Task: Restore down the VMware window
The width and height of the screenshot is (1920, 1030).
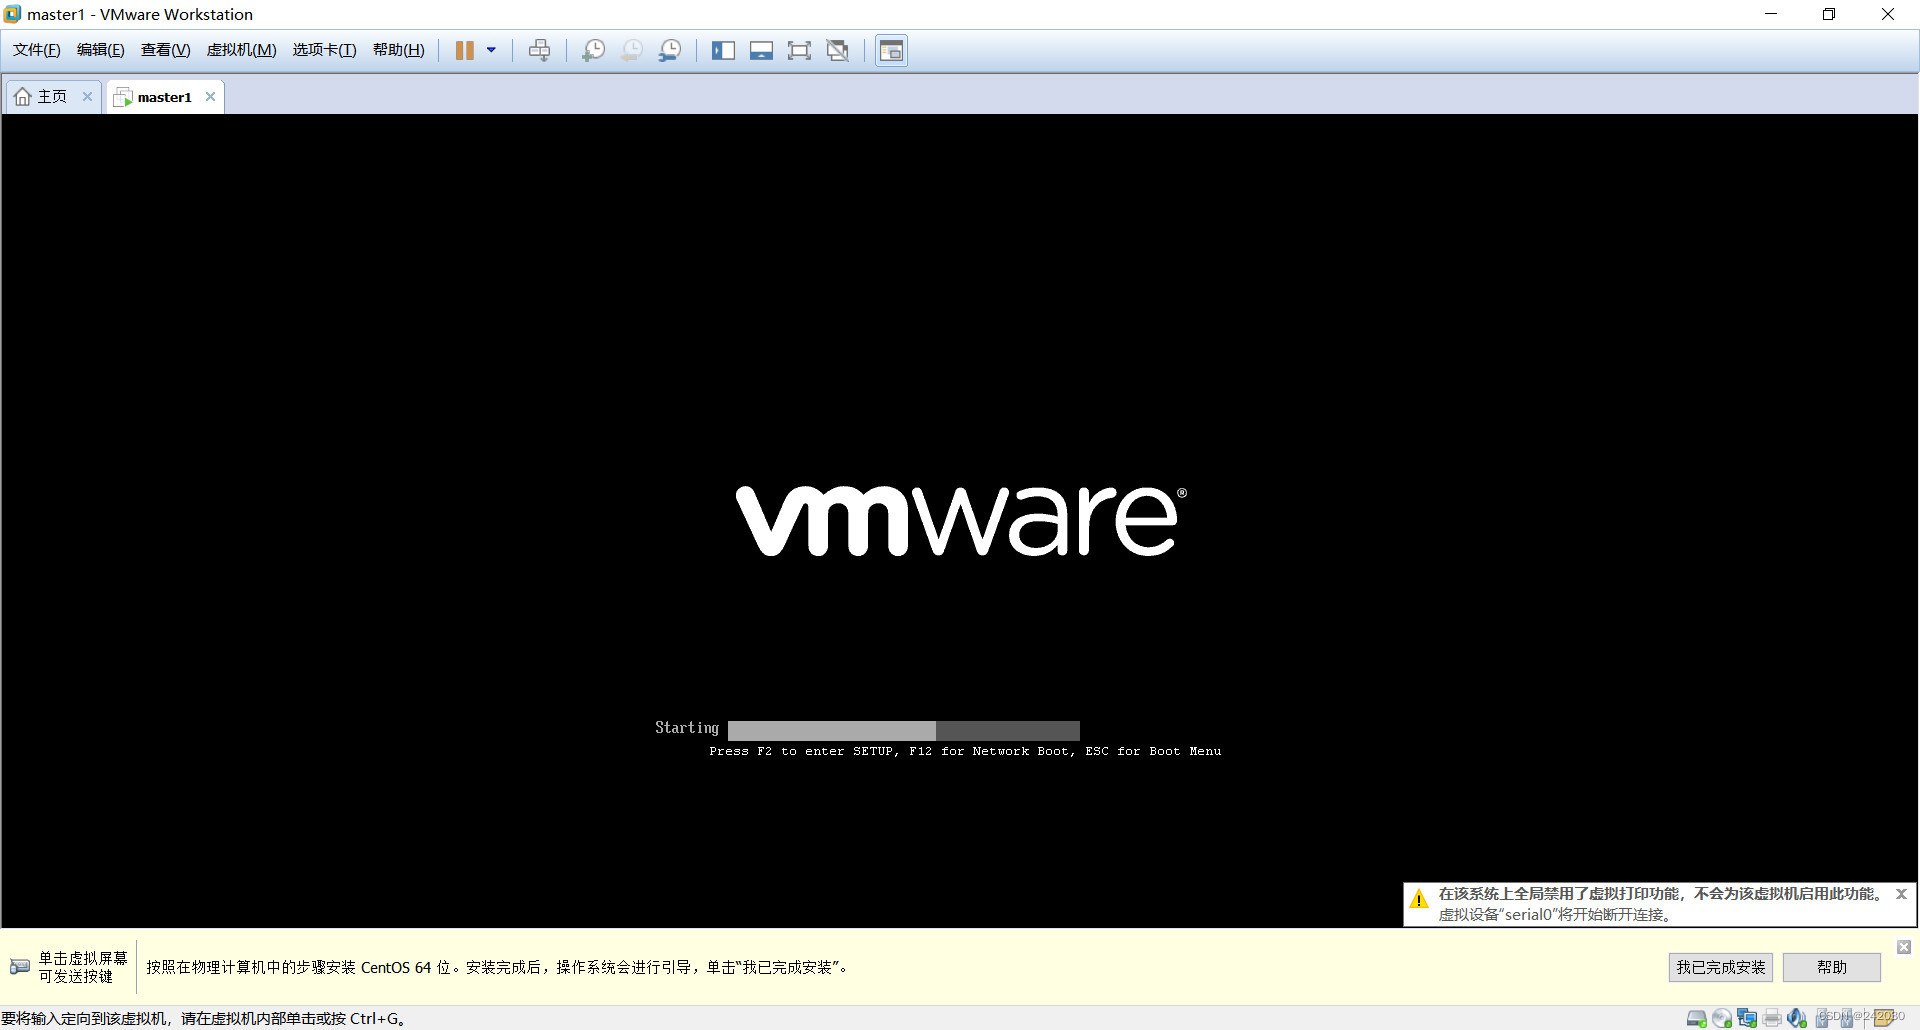Action: (x=1829, y=14)
